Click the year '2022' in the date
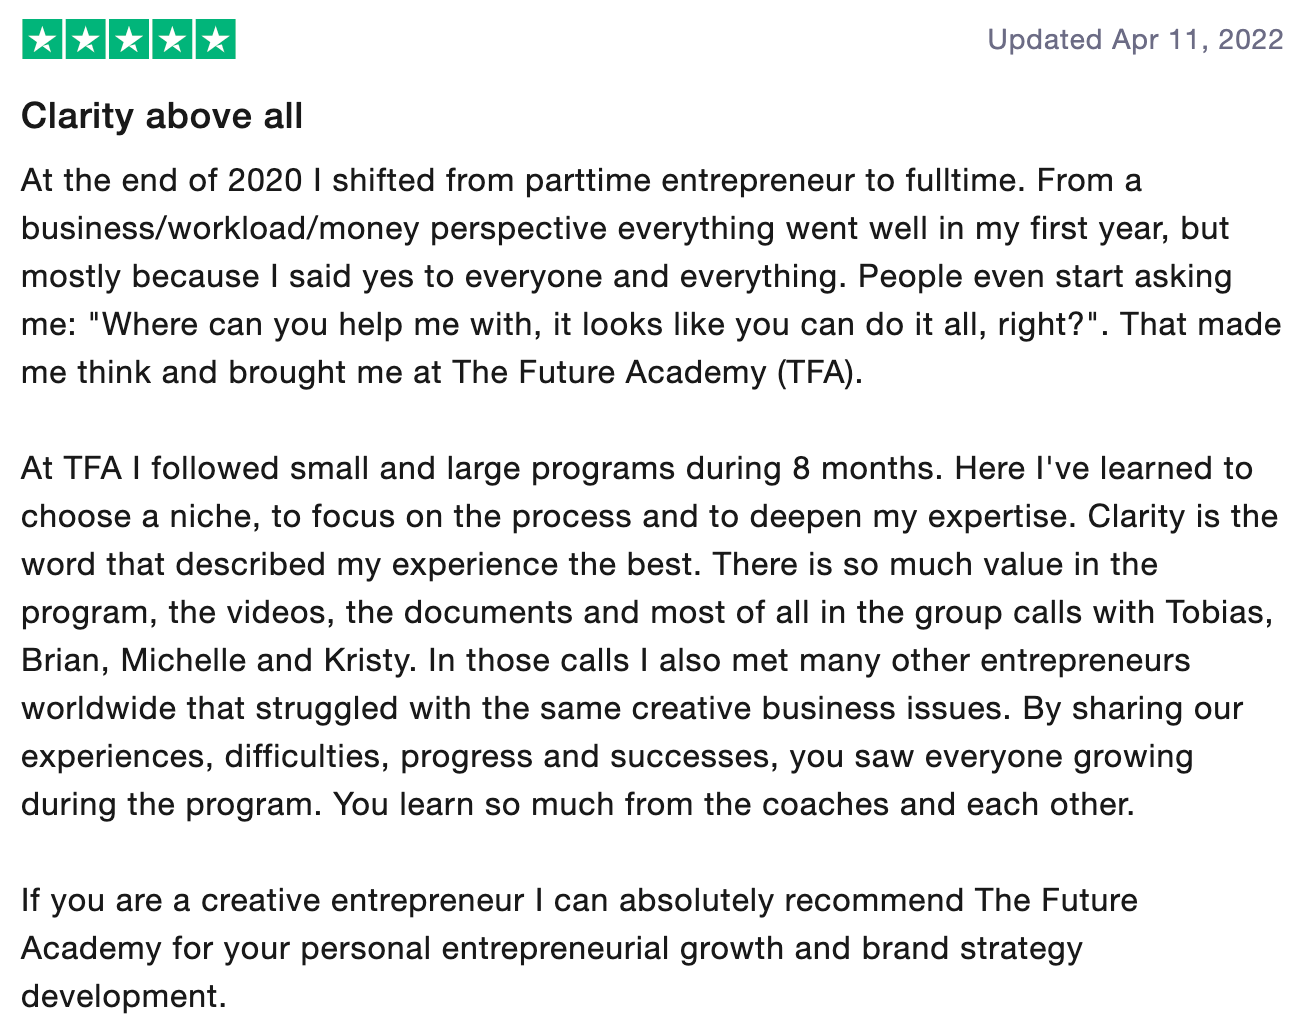The width and height of the screenshot is (1316, 1034). point(1250,40)
